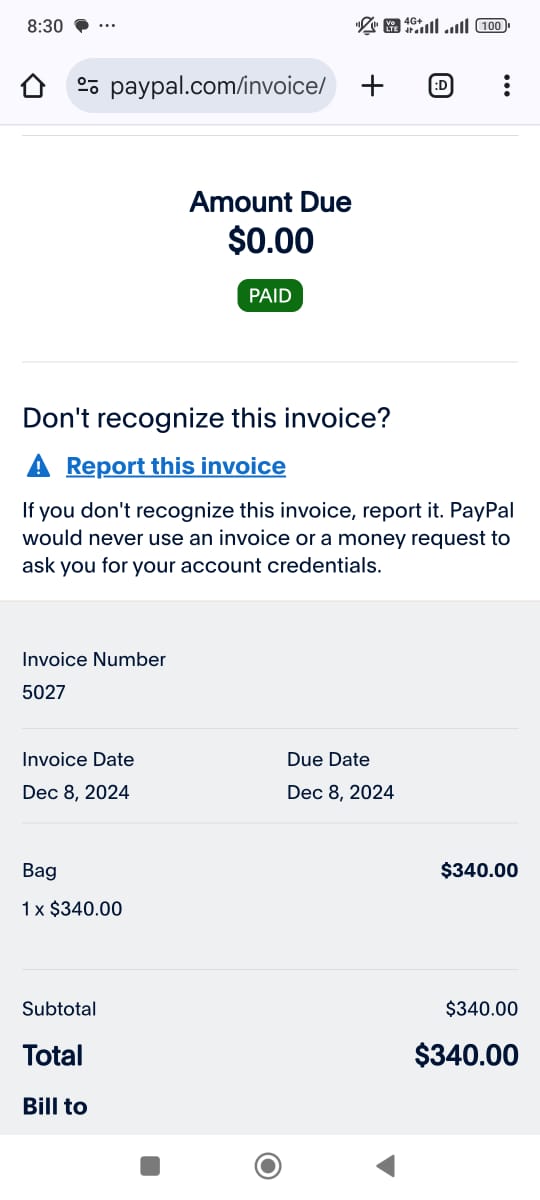Open the tab switcher icon

(x=440, y=86)
